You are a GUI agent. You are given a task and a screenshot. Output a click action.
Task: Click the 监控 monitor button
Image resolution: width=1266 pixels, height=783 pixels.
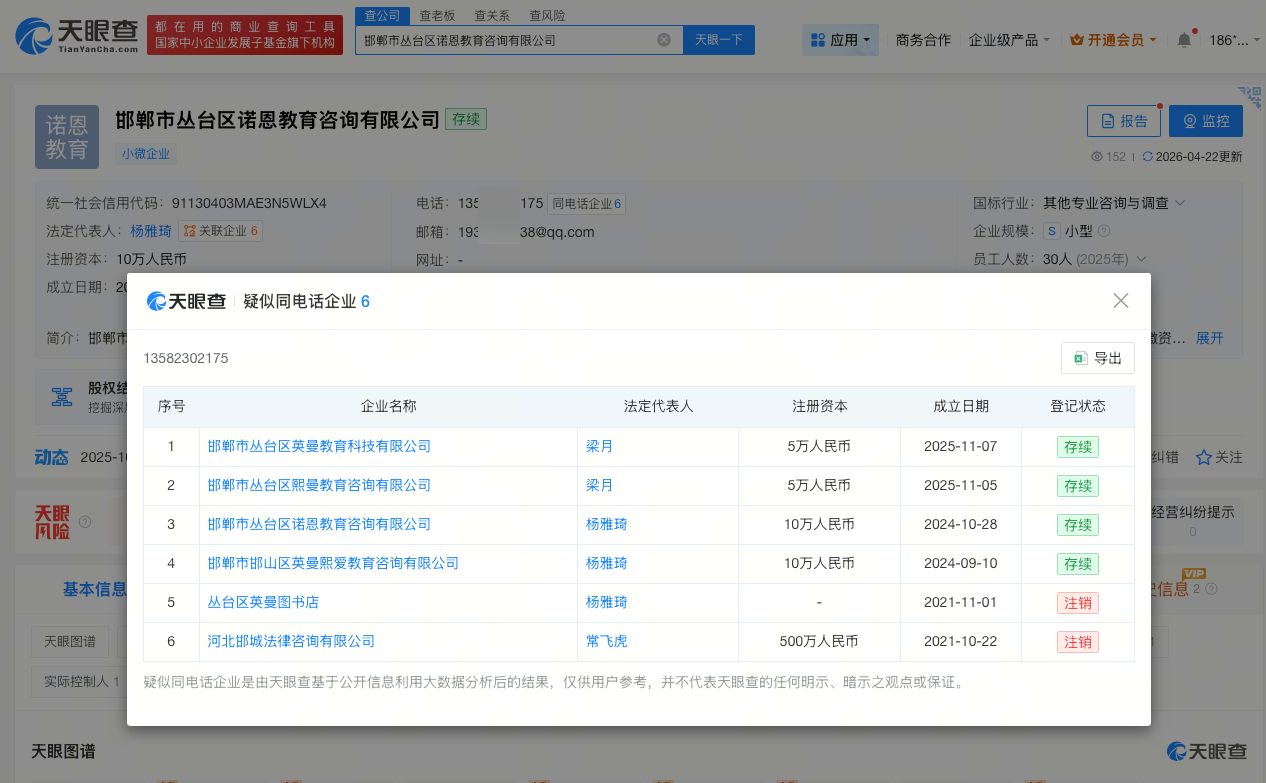click(1206, 121)
